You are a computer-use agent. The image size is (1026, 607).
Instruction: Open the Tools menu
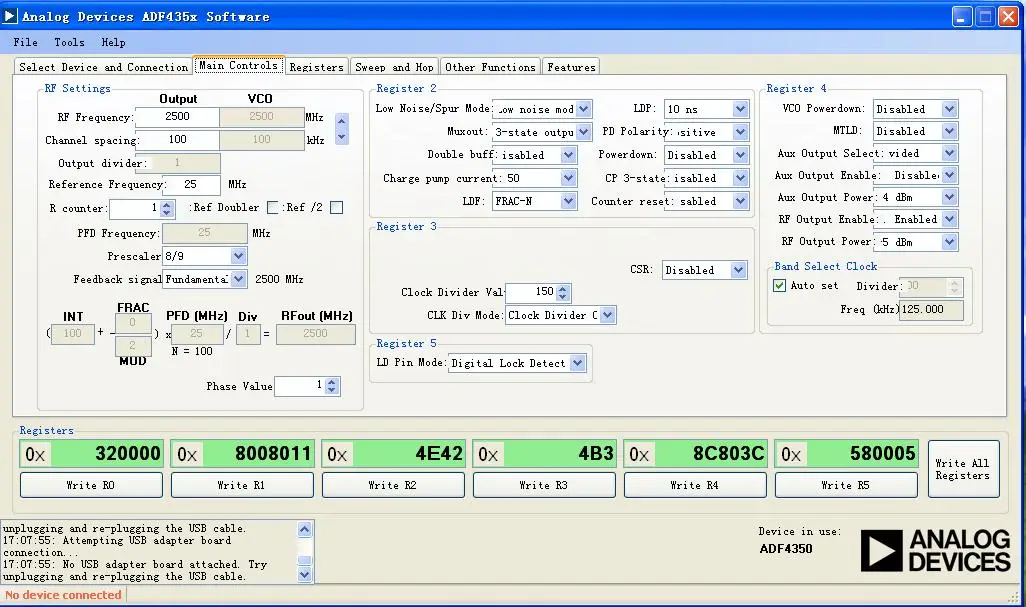click(x=69, y=42)
